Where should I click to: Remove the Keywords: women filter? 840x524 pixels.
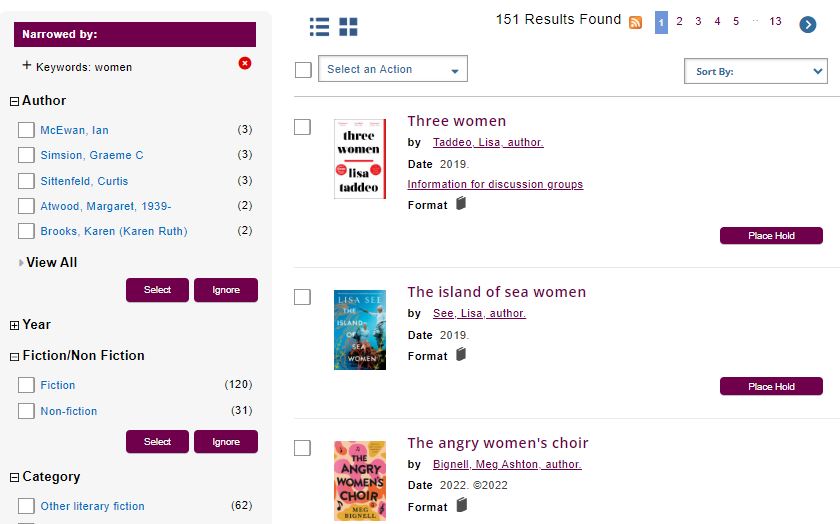click(245, 64)
